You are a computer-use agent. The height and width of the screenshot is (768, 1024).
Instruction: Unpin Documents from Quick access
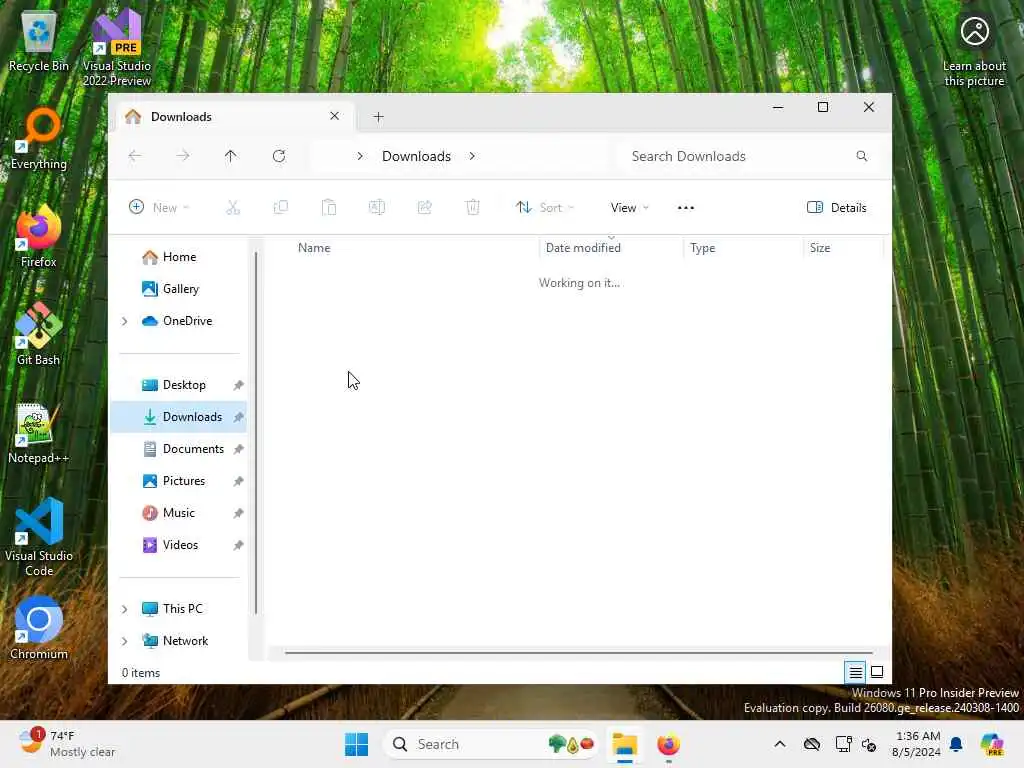click(238, 449)
